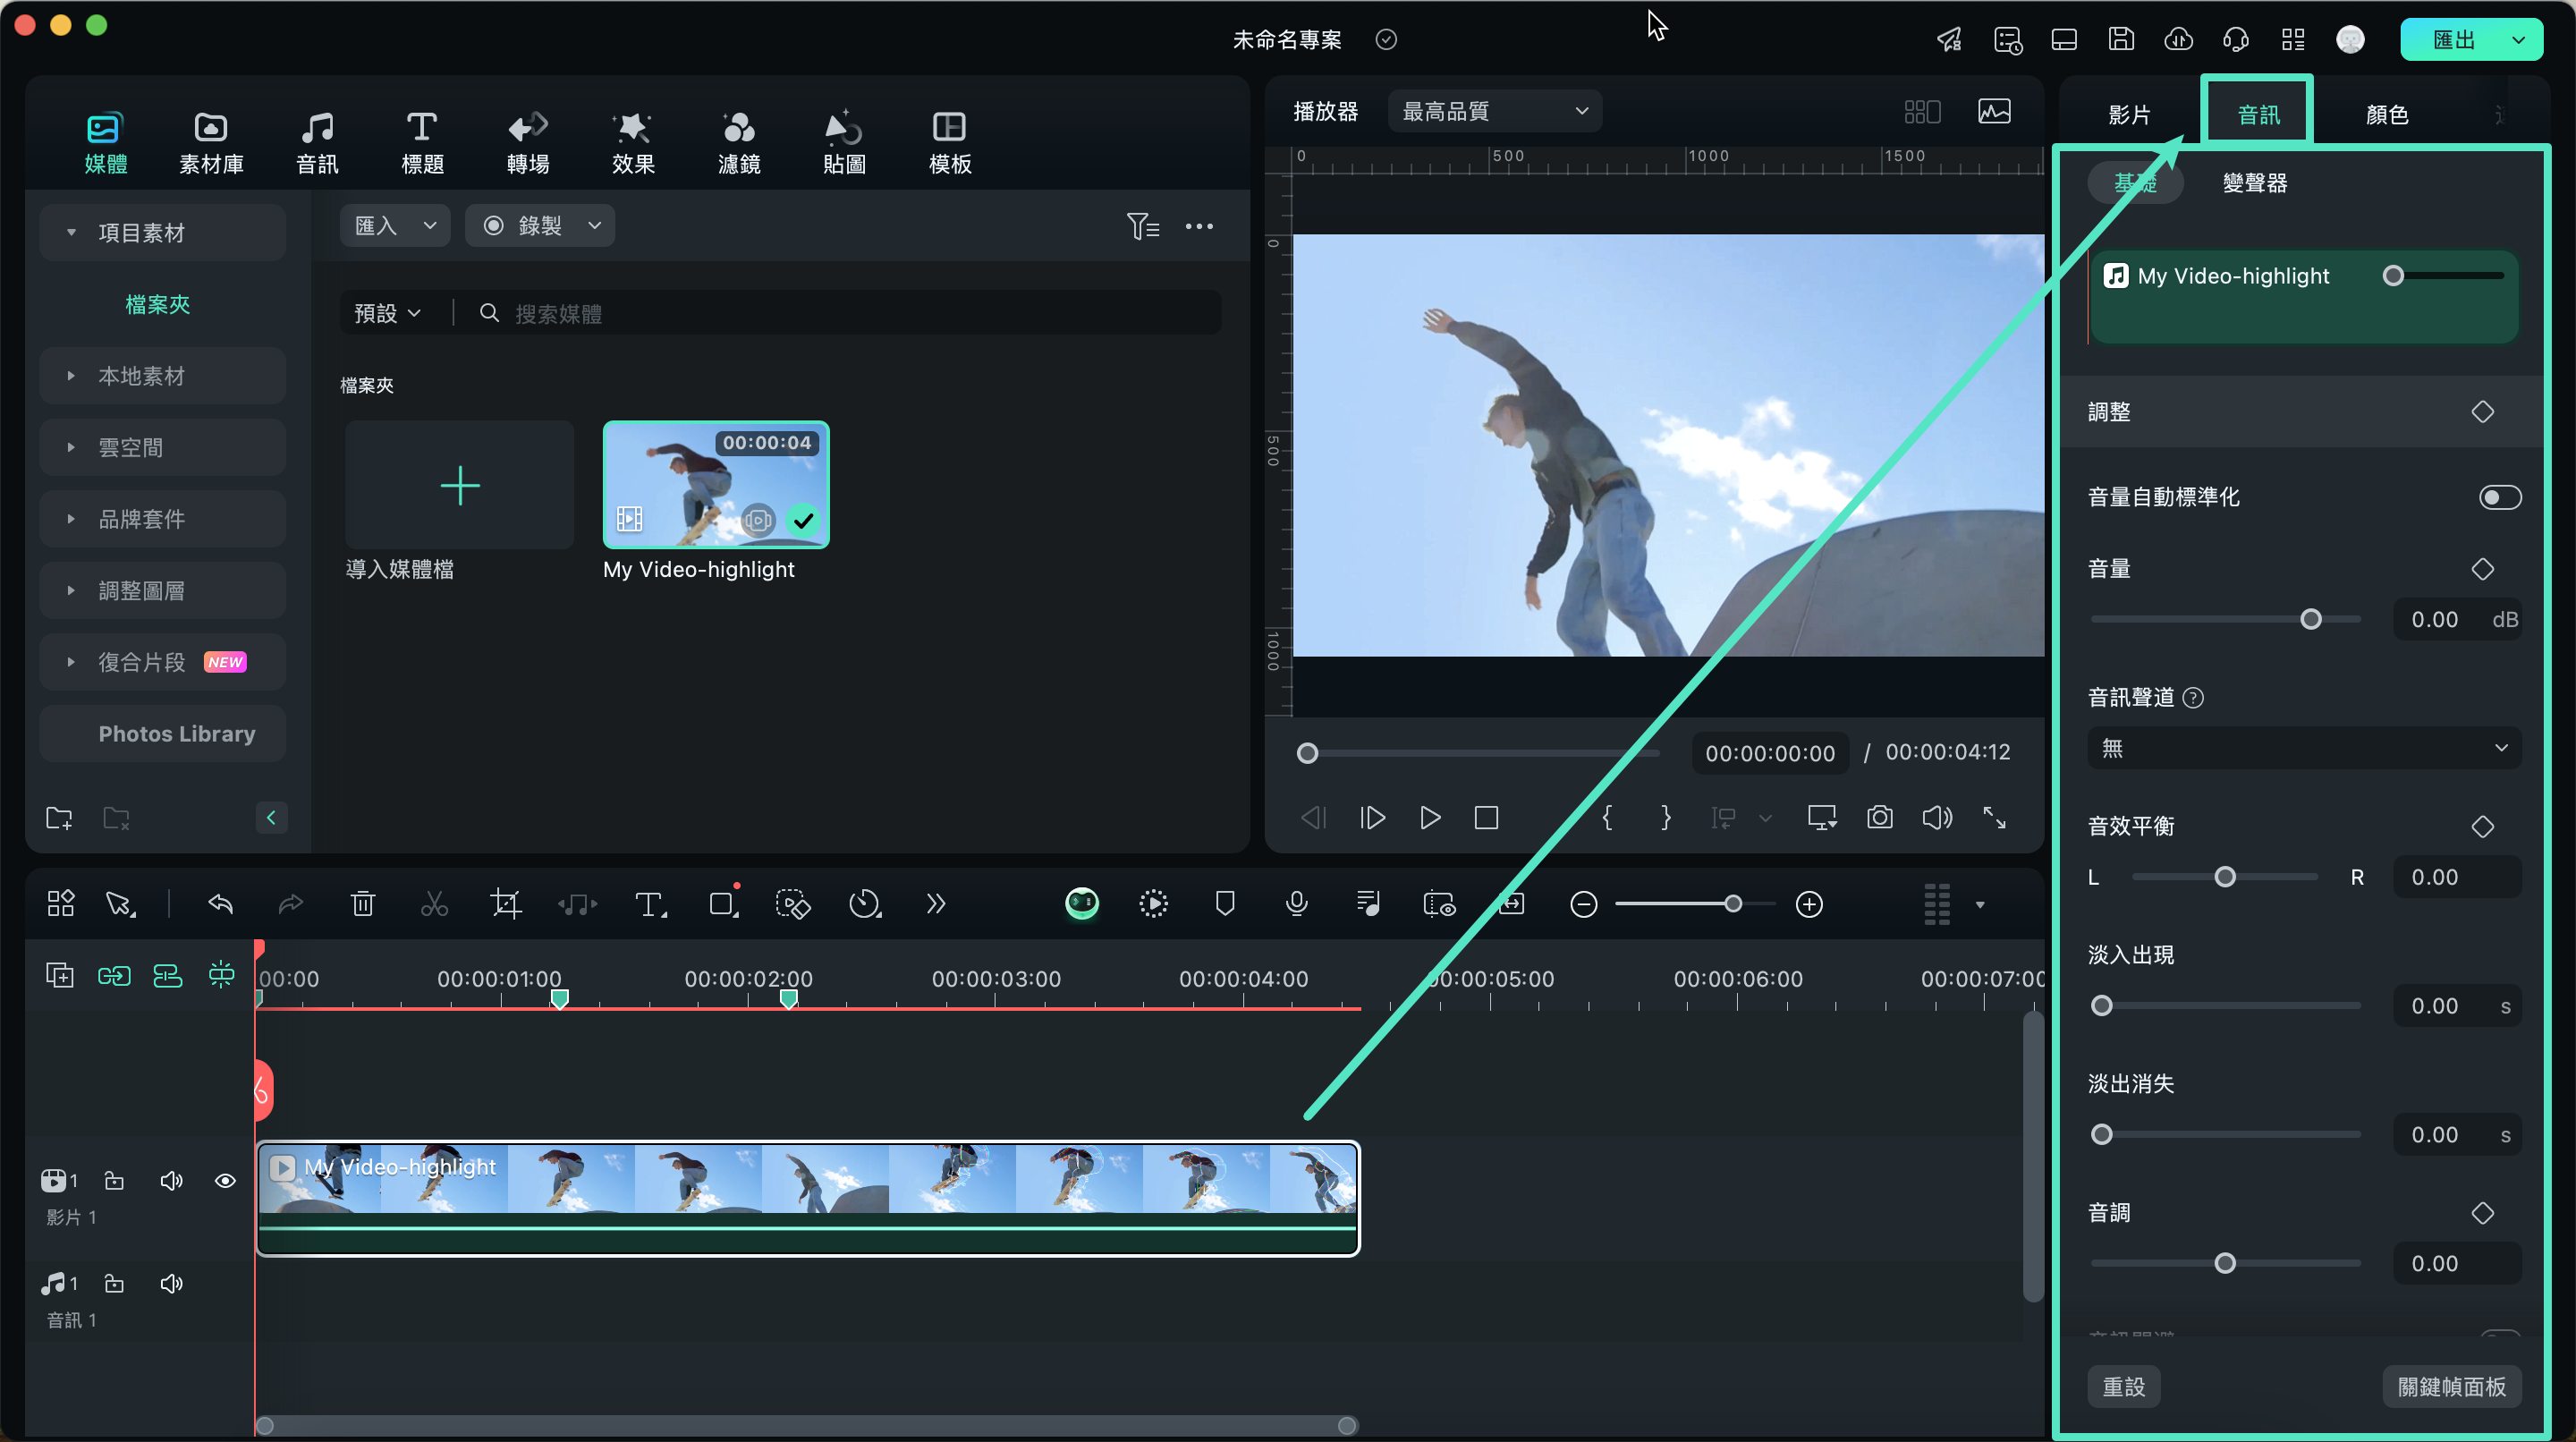Lock the 音訊 1 track
The height and width of the screenshot is (1442, 2576).
(114, 1283)
